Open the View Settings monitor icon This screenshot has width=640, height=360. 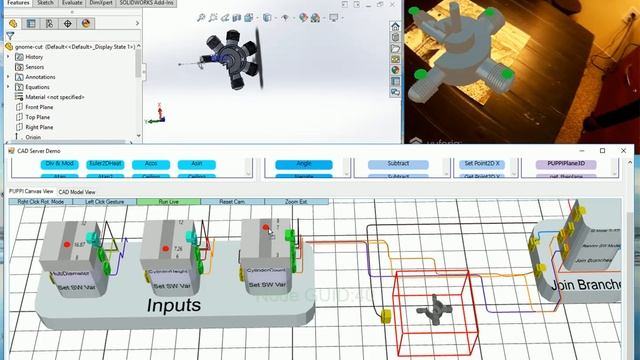tap(333, 18)
